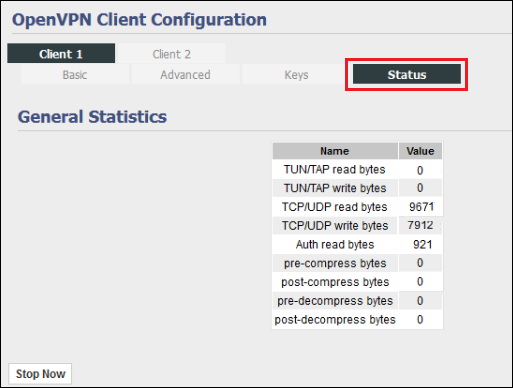Image resolution: width=513 pixels, height=388 pixels.
Task: Click the 0 value for post-compress bytes
Action: 420,282
